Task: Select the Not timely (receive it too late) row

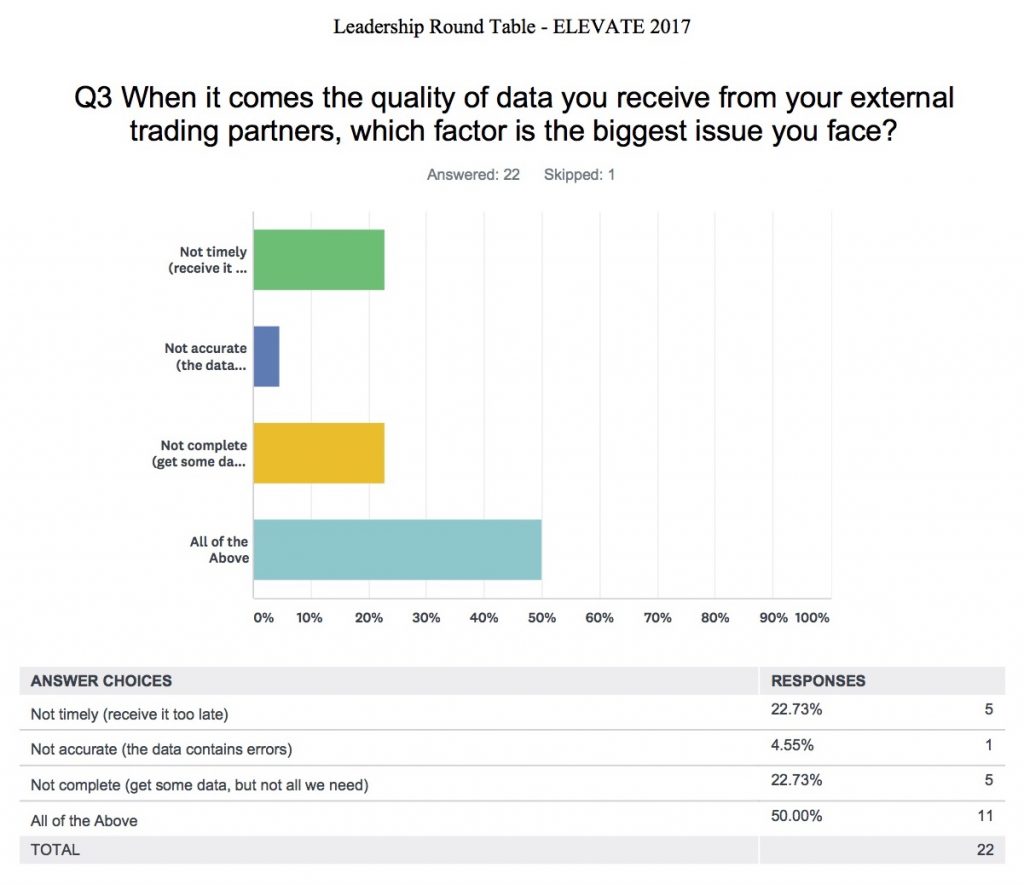Action: (512, 713)
